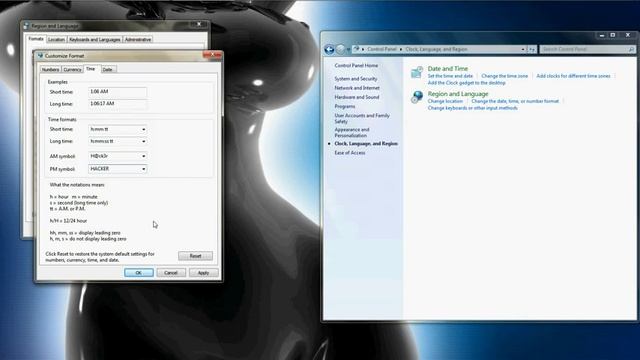Open System and Security category
Screen dimensions: 640x360
click(x=356, y=79)
